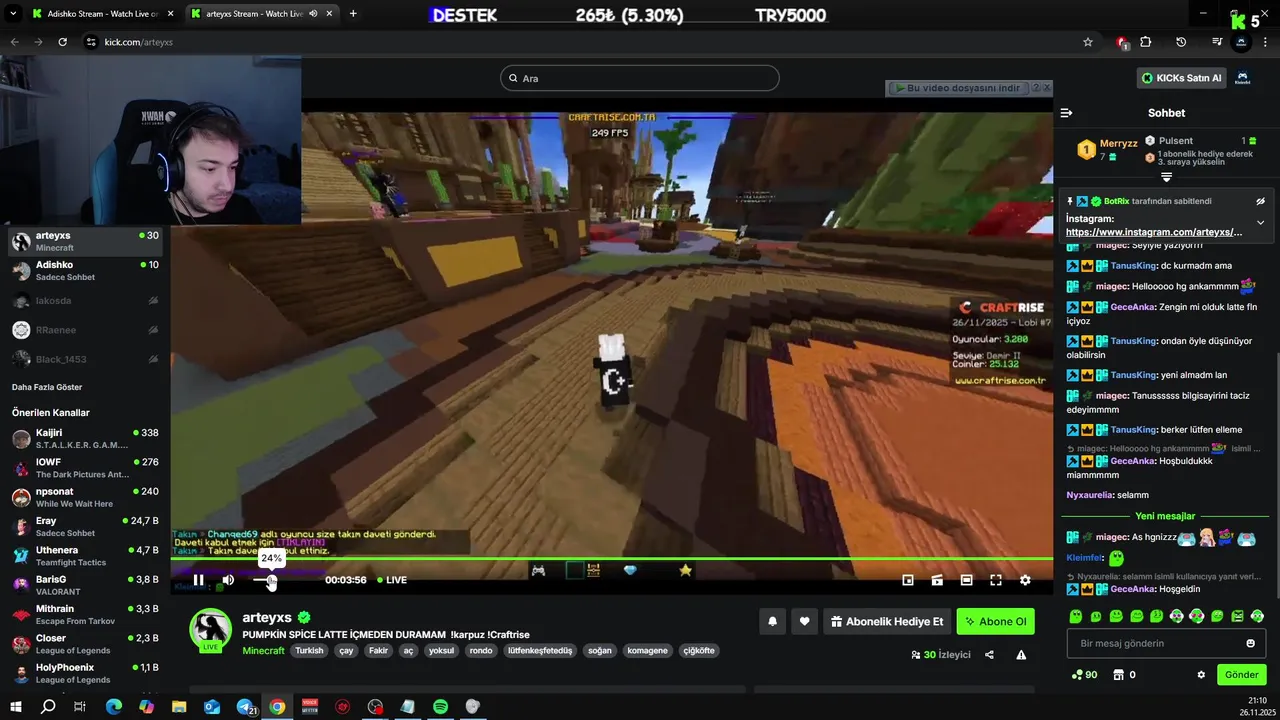Open the Minecraft category link
Image resolution: width=1280 pixels, height=720 pixels.
263,651
